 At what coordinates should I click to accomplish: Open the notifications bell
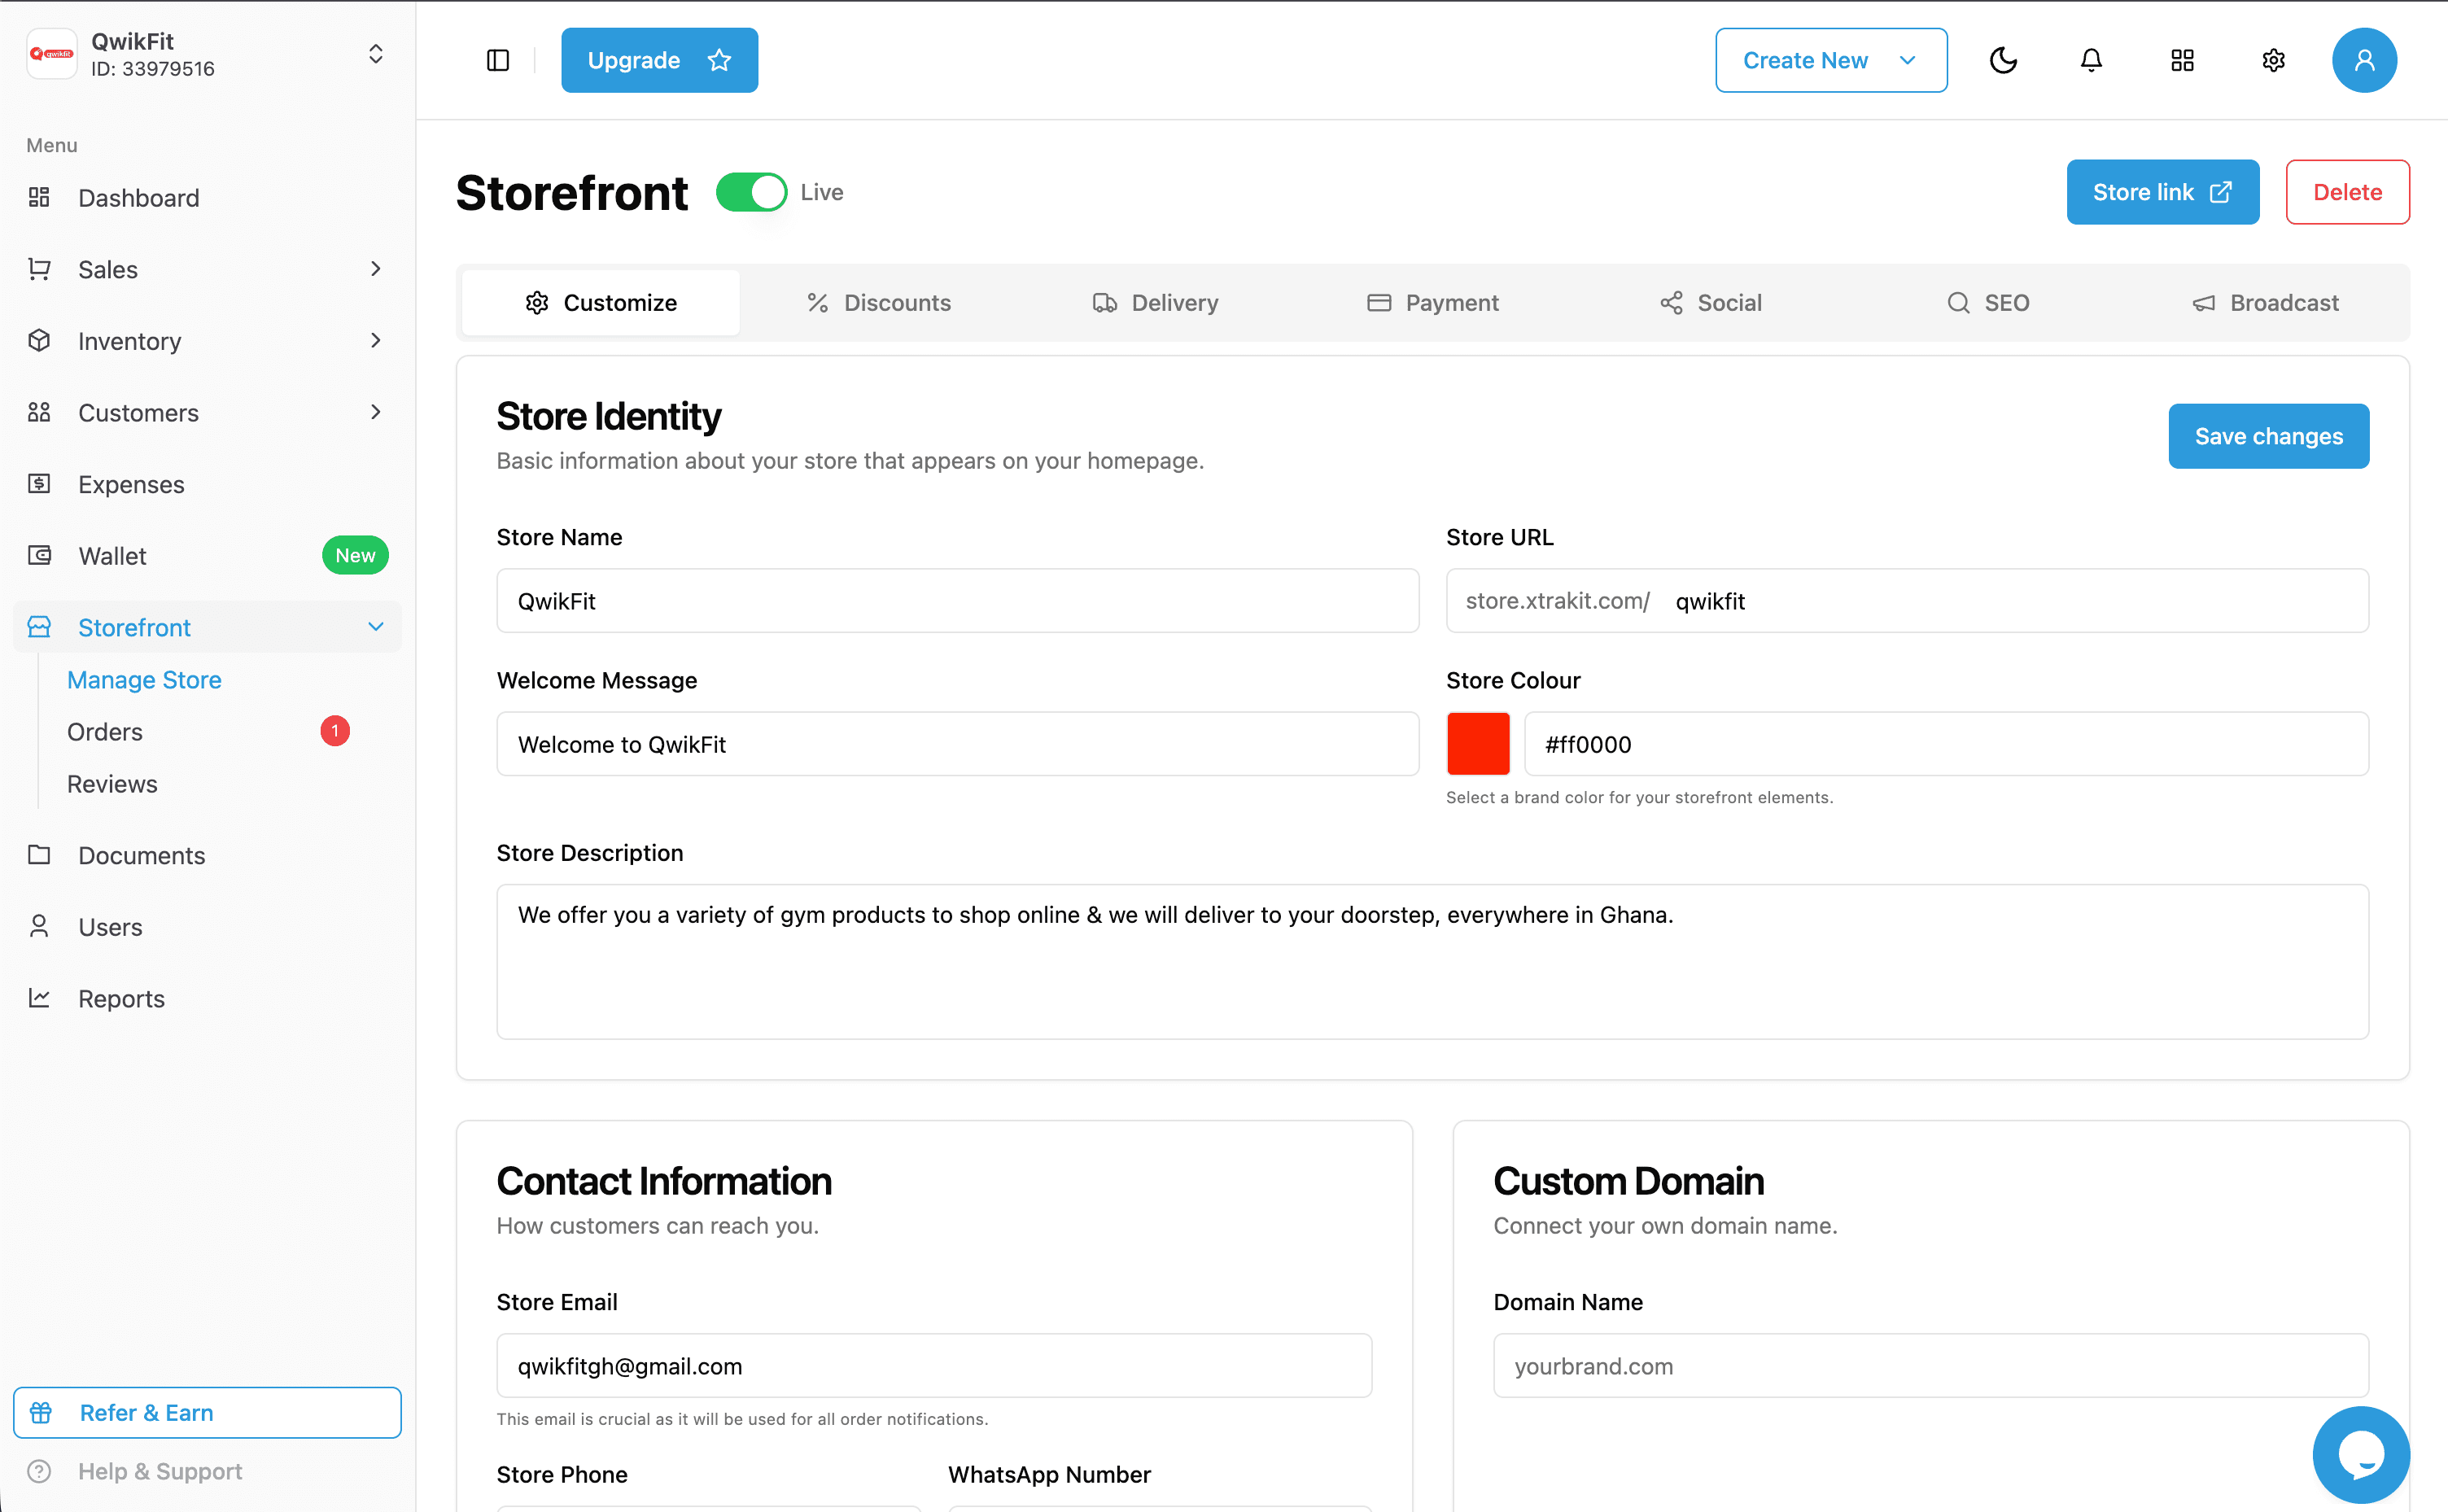(x=2091, y=61)
